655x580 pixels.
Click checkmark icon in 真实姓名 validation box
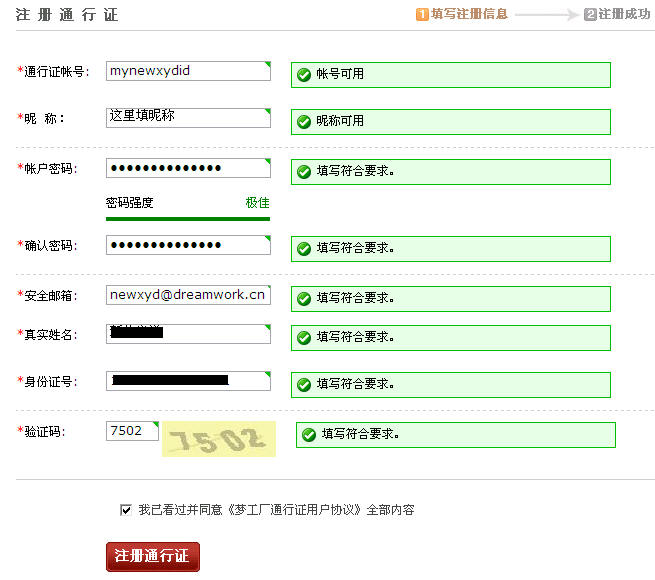click(x=304, y=338)
